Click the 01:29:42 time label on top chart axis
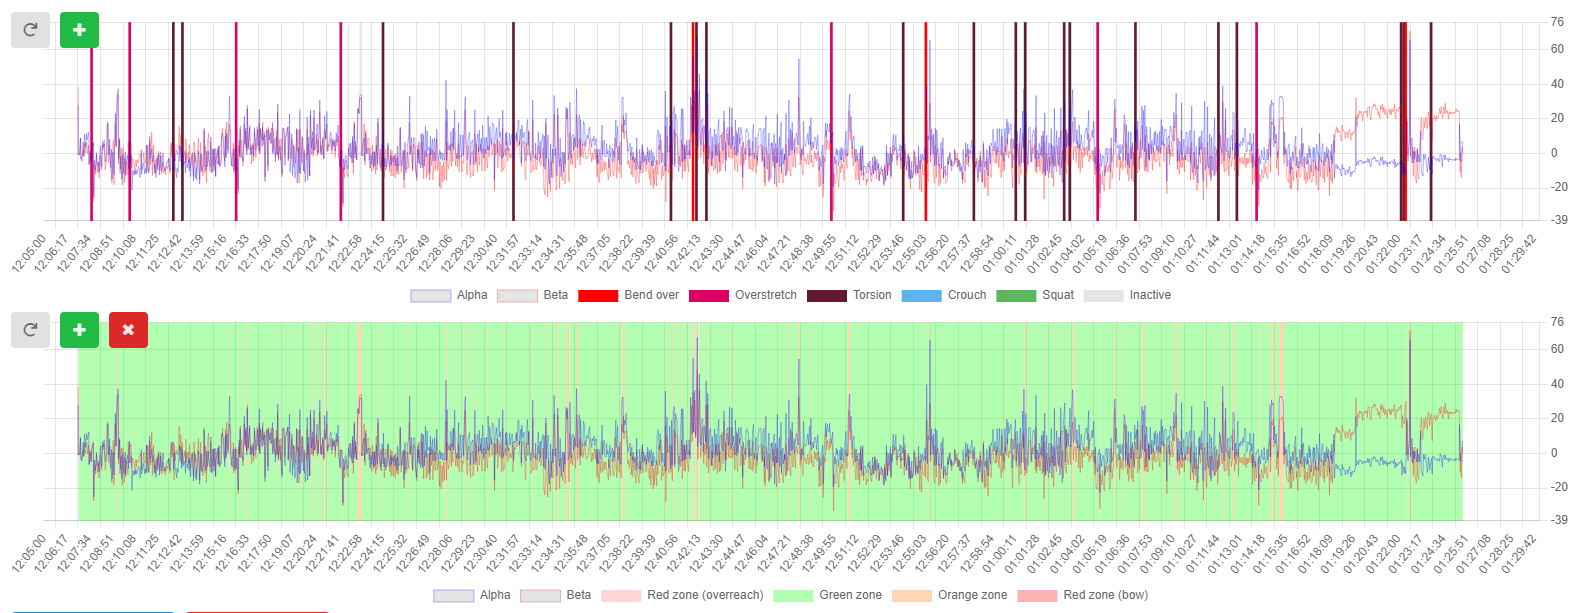 click(x=1520, y=253)
